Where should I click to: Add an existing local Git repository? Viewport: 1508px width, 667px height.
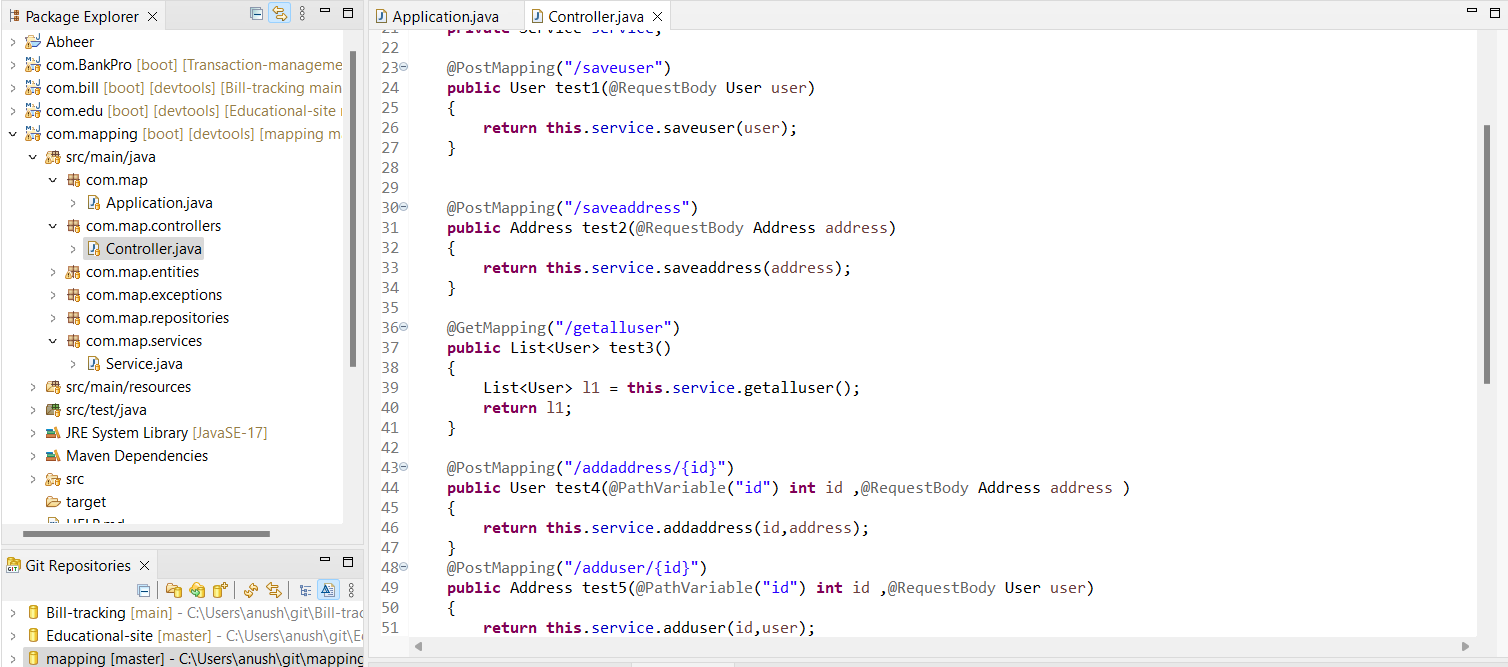click(x=172, y=590)
